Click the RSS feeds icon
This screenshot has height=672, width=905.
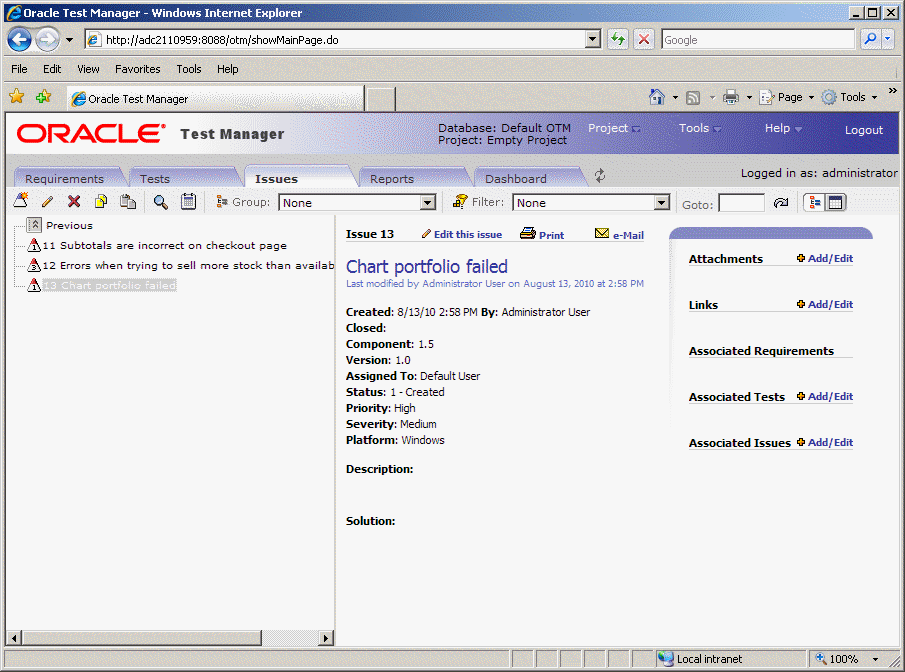click(x=693, y=98)
